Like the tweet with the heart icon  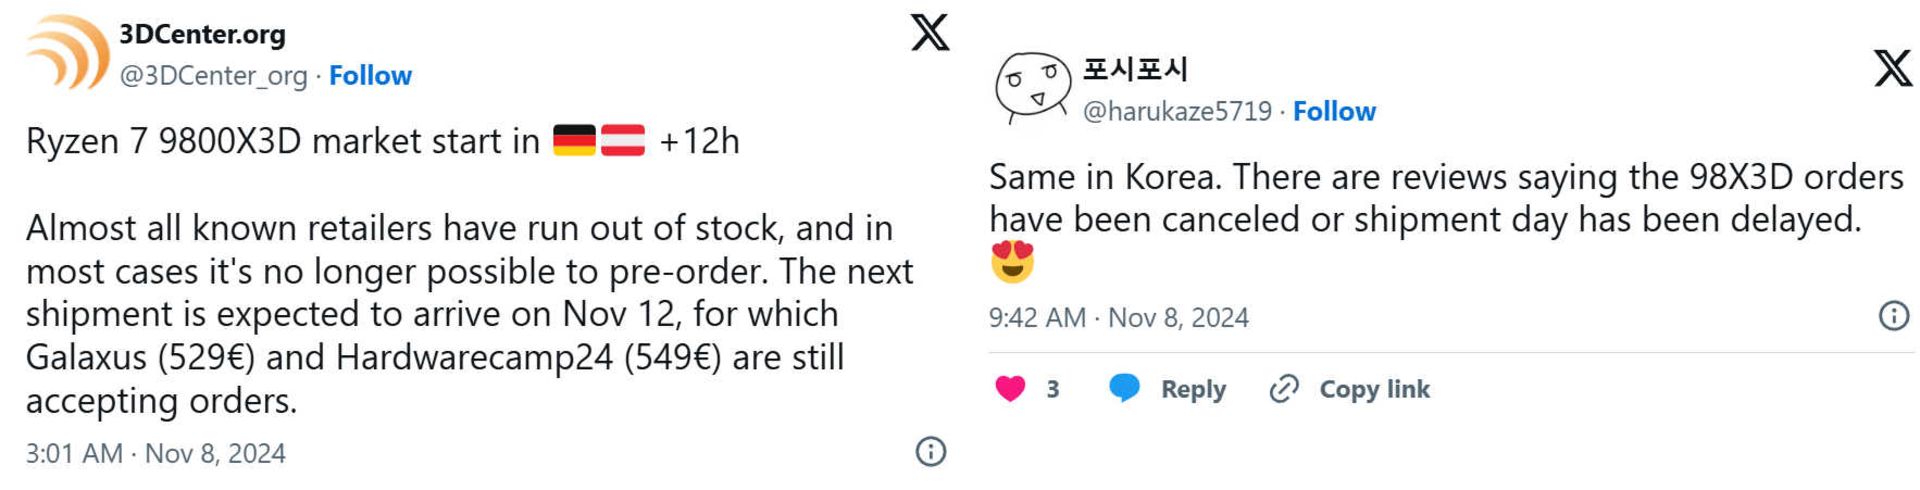click(x=1010, y=388)
